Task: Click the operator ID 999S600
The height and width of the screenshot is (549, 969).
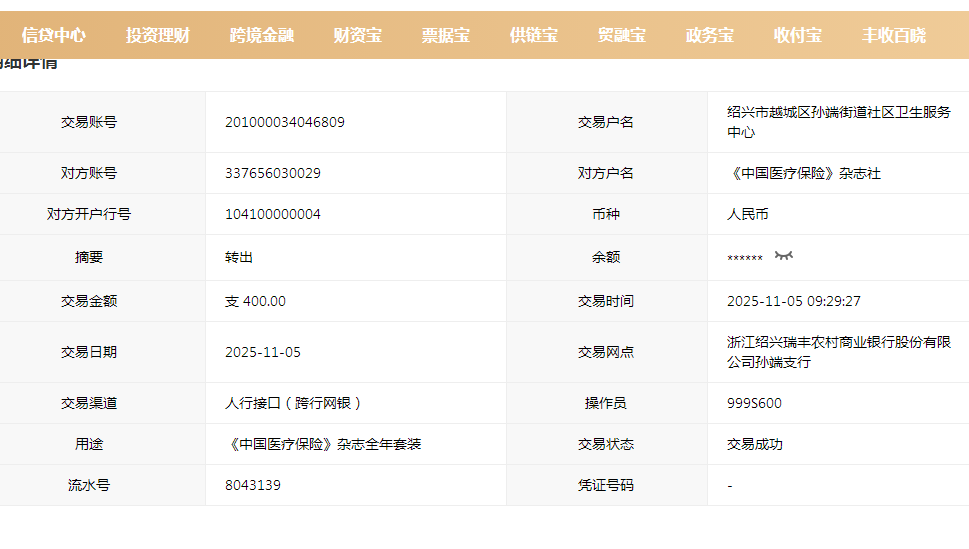Action: click(754, 403)
